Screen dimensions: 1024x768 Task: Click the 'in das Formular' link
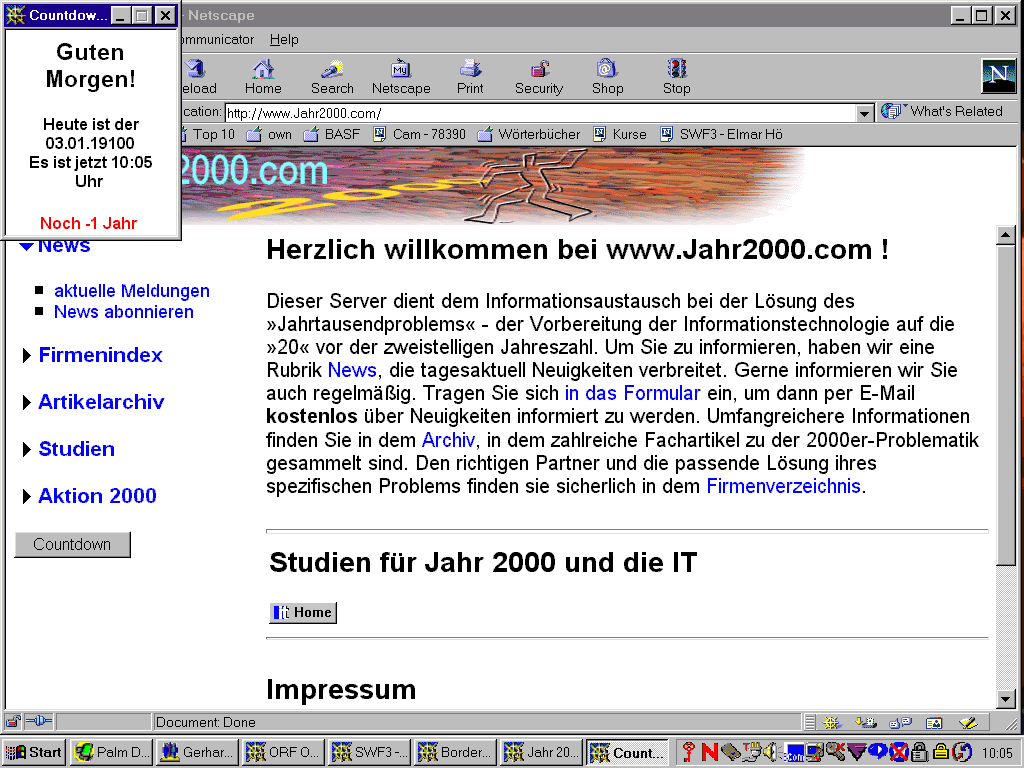coord(632,393)
